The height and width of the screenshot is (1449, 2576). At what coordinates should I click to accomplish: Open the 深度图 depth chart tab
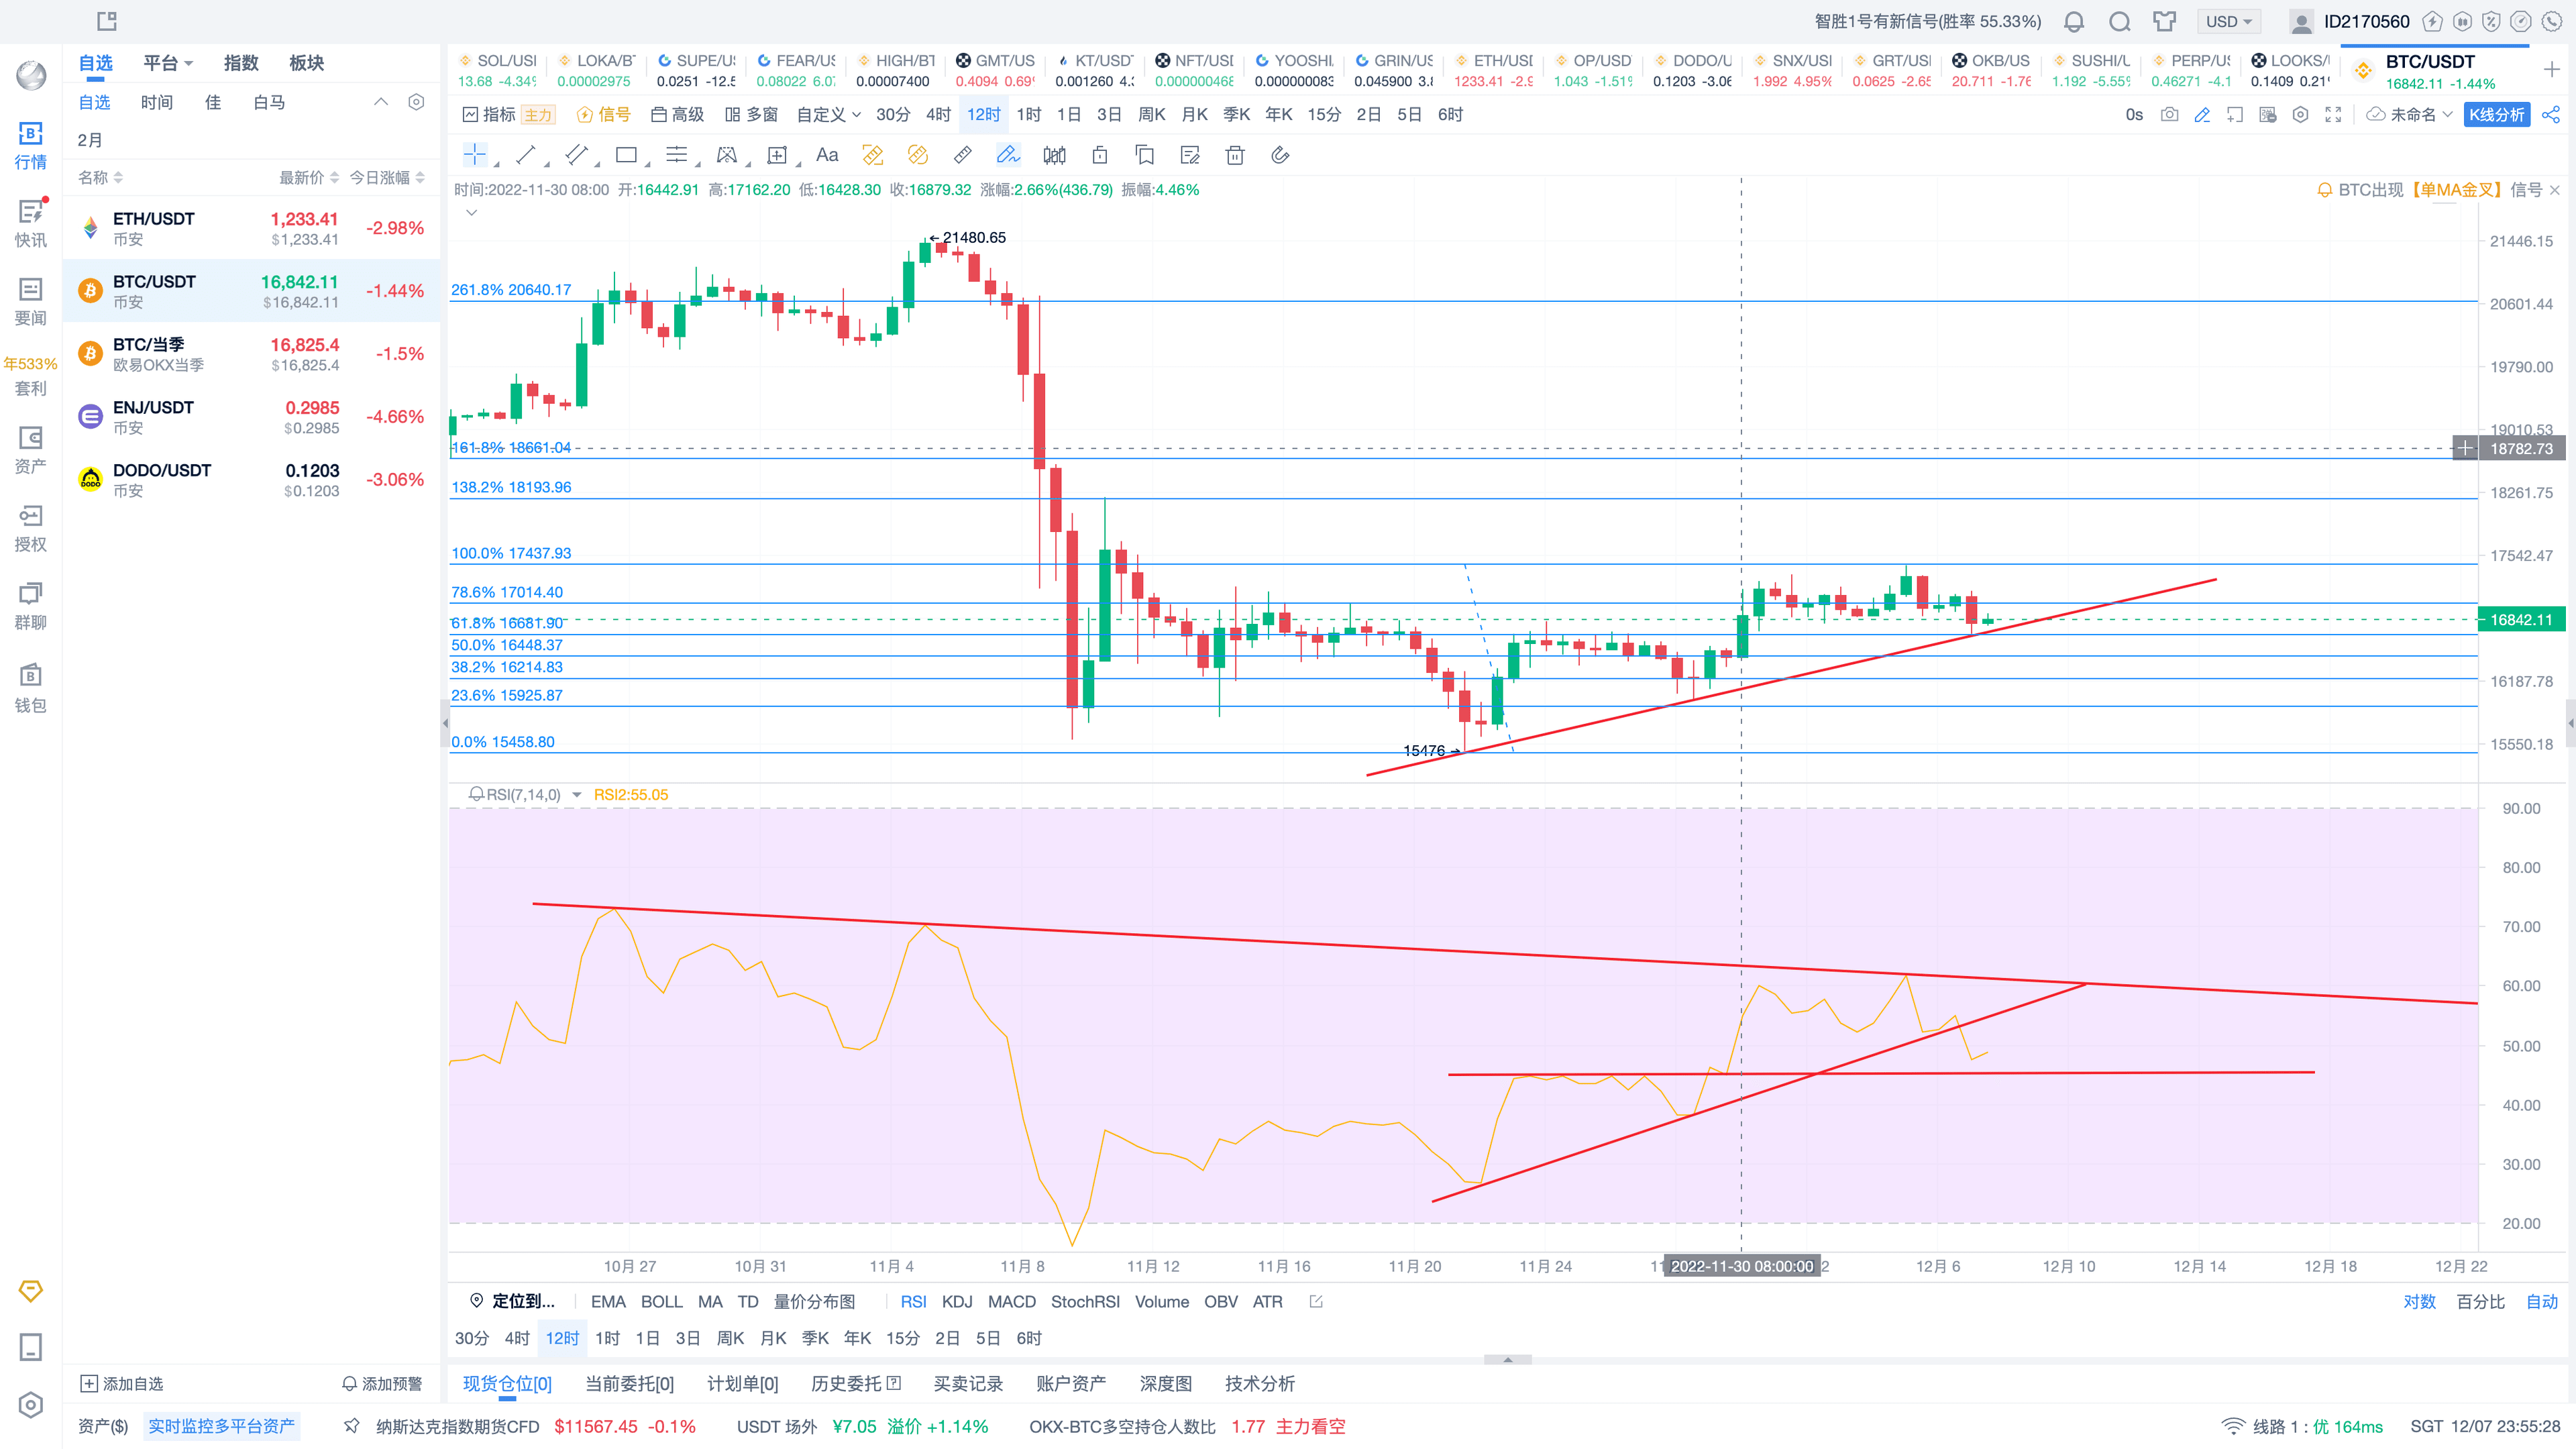[x=1166, y=1385]
